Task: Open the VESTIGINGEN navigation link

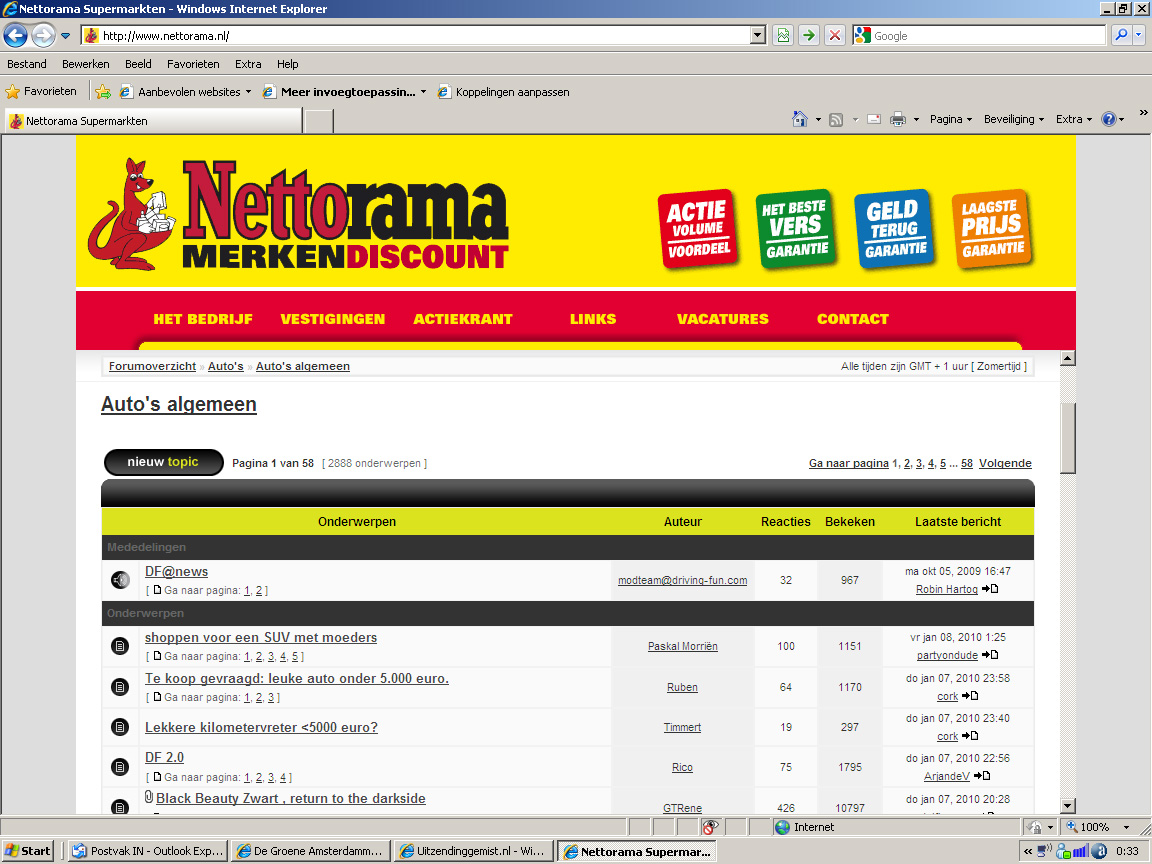Action: pyautogui.click(x=332, y=319)
